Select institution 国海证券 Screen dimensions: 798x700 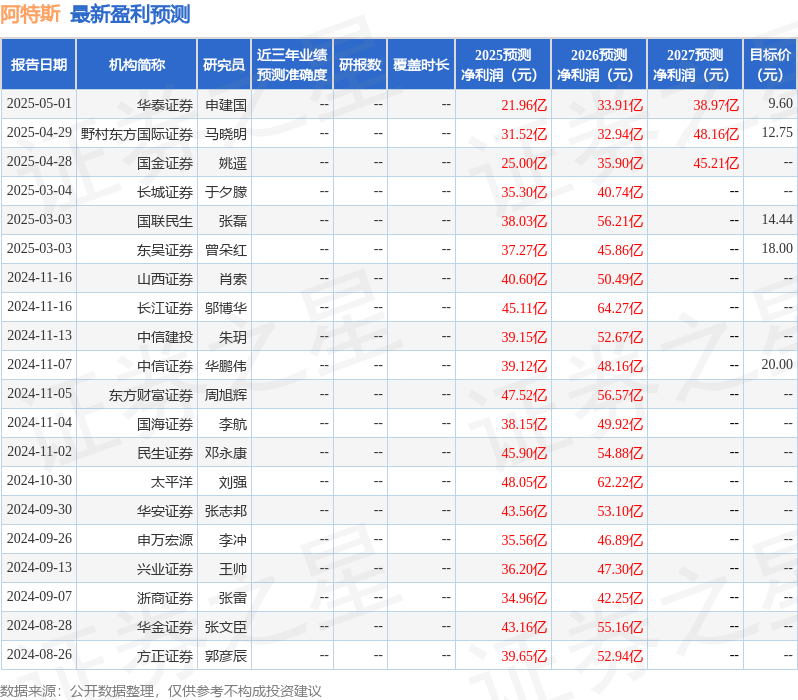165,425
